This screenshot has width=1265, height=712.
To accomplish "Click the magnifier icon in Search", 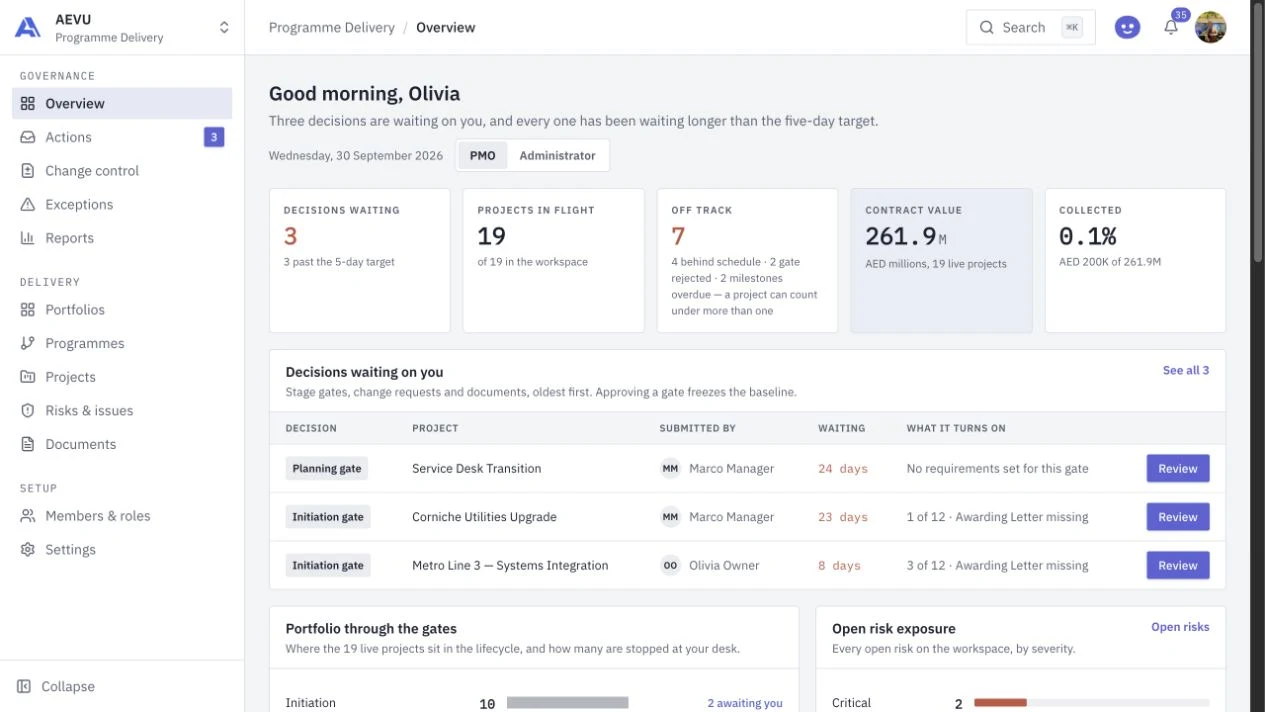I will coord(987,28).
